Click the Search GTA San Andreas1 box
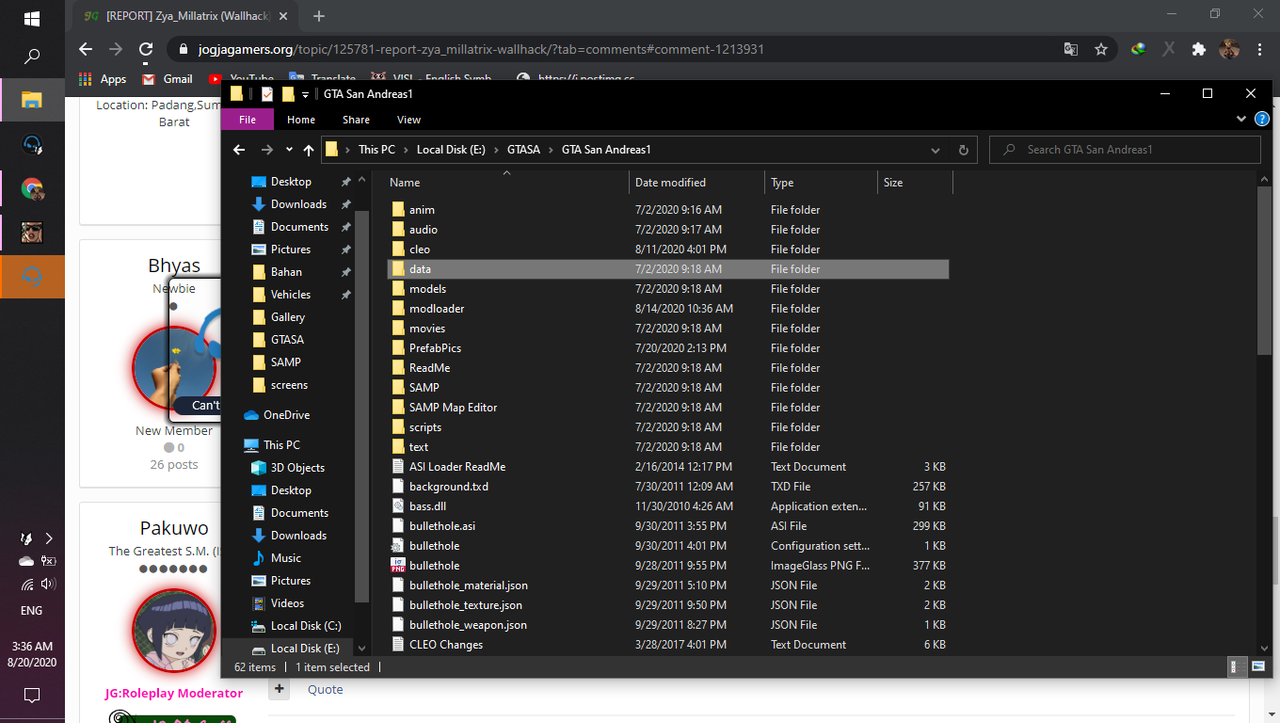The height and width of the screenshot is (723, 1280). click(1125, 150)
